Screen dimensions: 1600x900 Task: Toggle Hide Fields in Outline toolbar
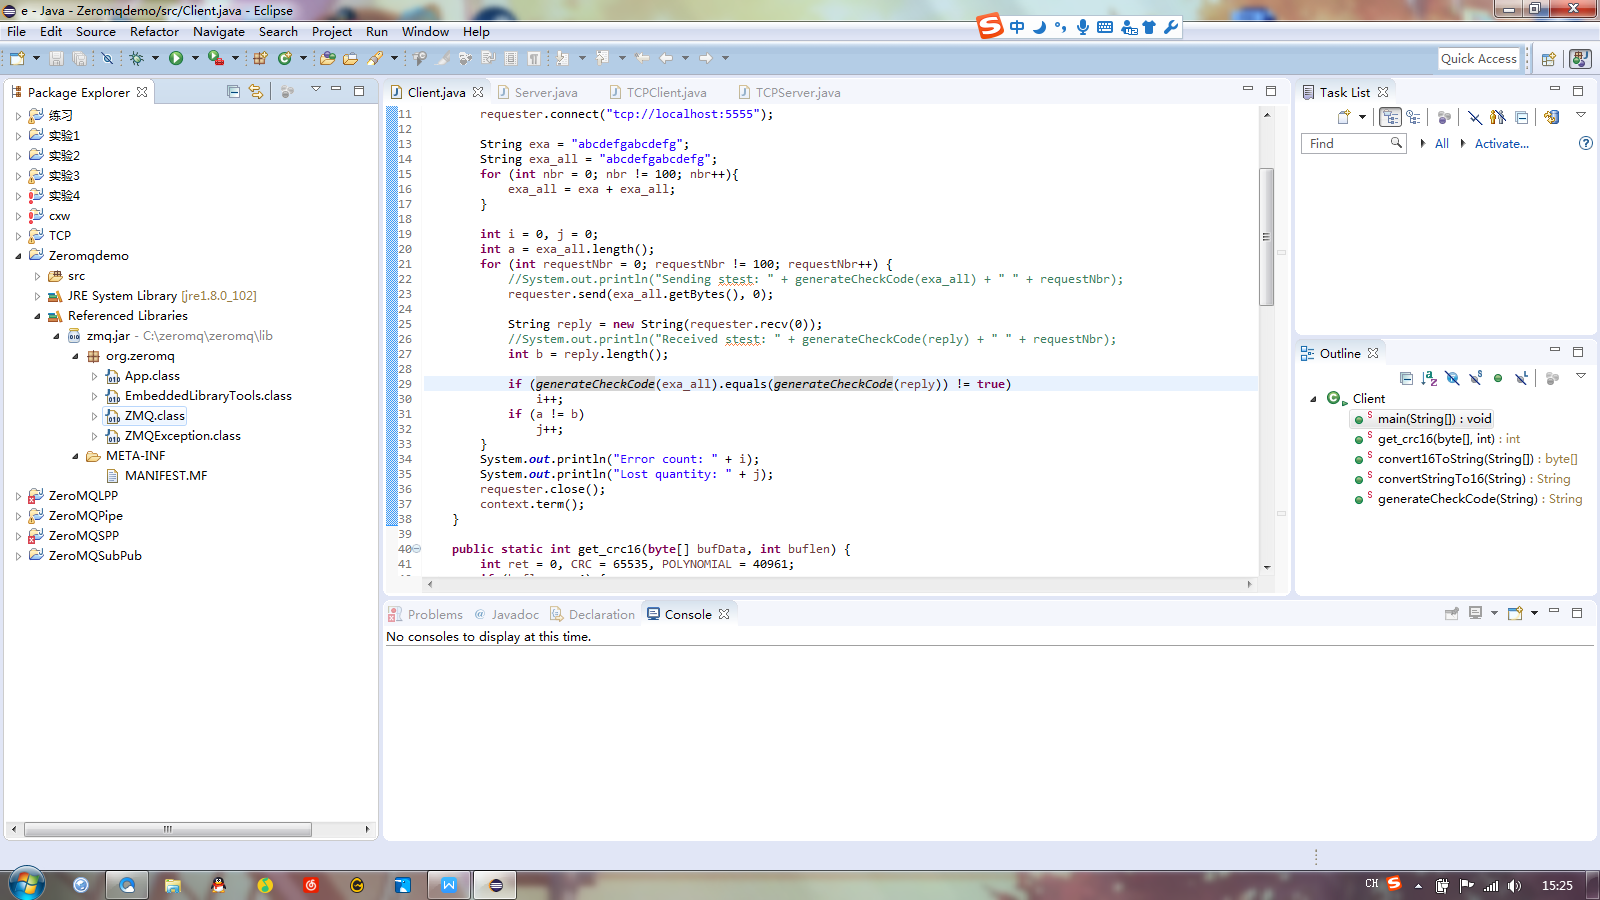pyautogui.click(x=1452, y=378)
